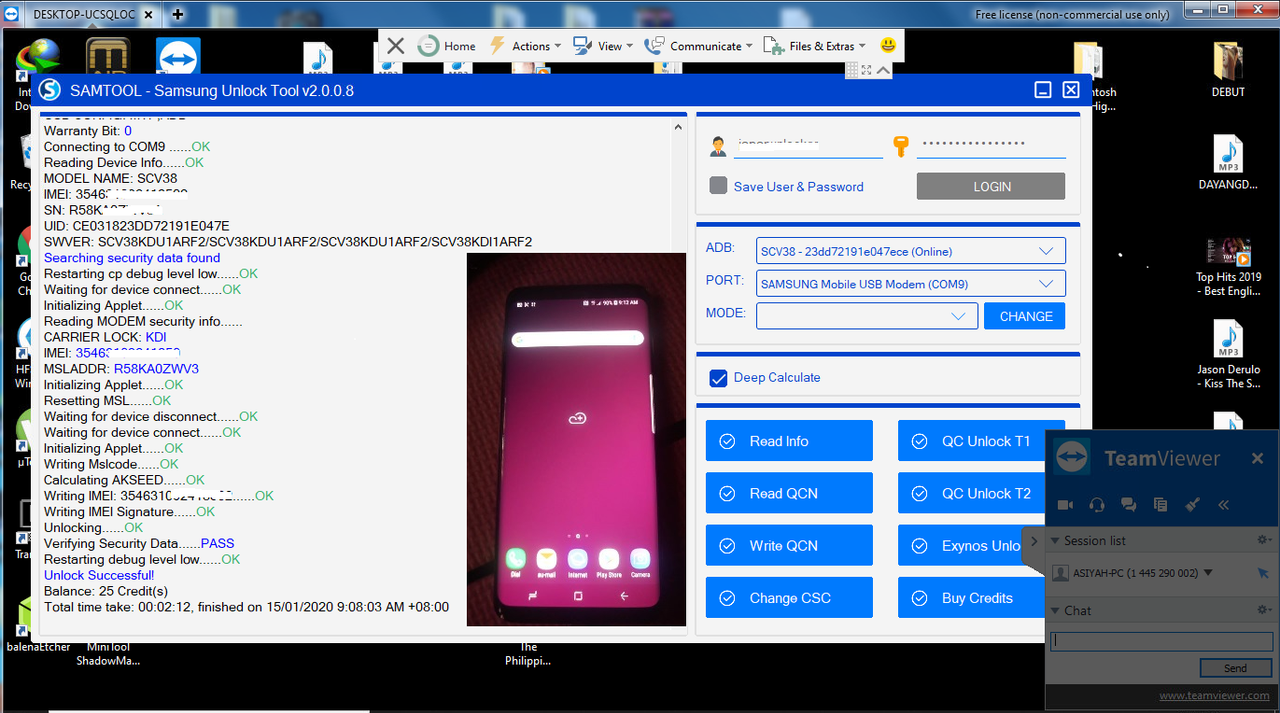Viewport: 1280px width, 713px height.
Task: Click the balenaEtcher desktop shortcut
Action: tap(38, 624)
